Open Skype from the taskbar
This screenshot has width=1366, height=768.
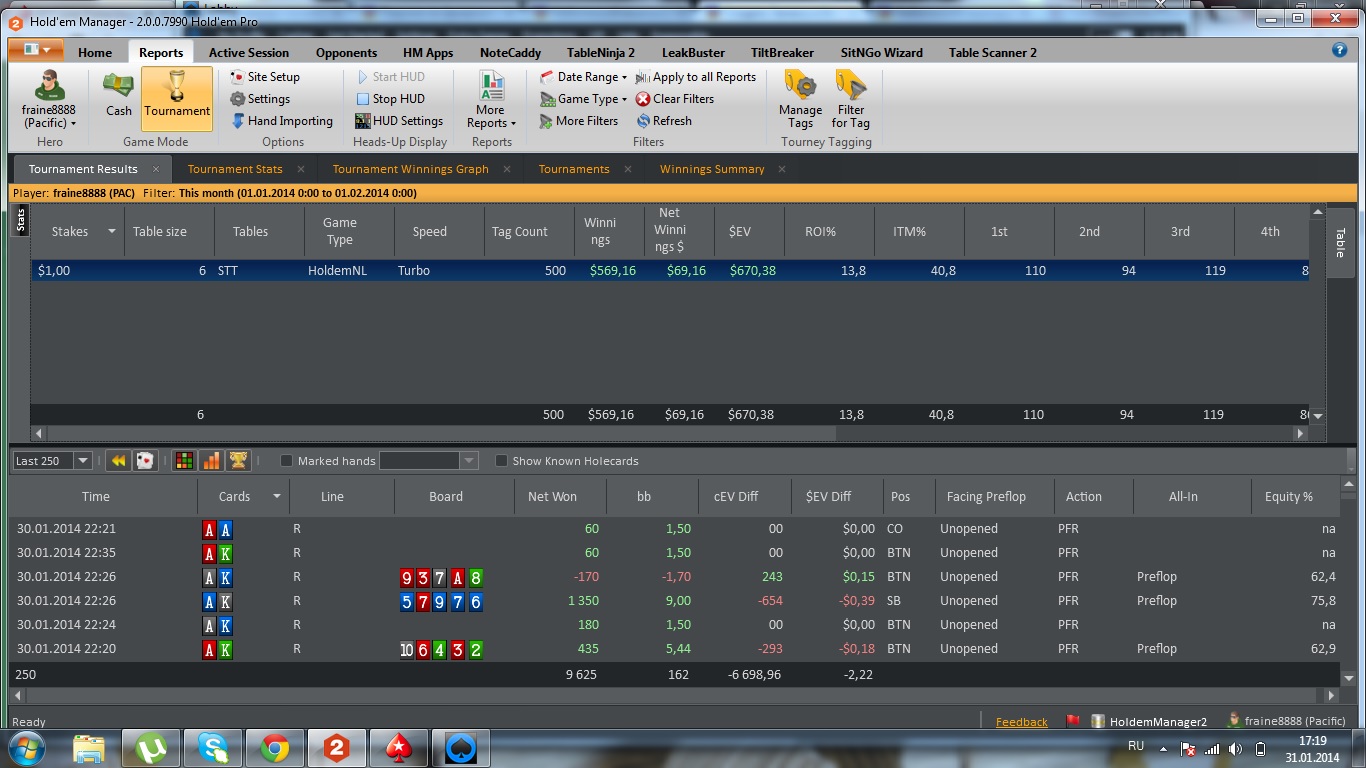pos(213,747)
